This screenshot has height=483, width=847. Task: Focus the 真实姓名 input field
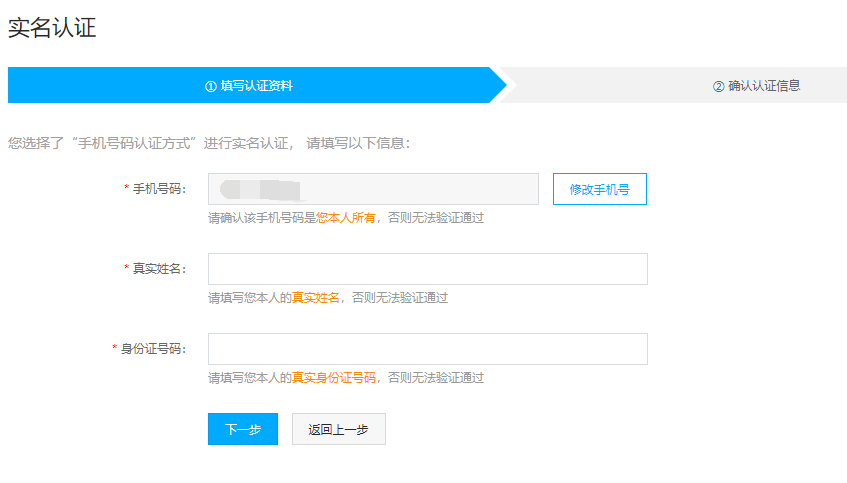point(427,269)
